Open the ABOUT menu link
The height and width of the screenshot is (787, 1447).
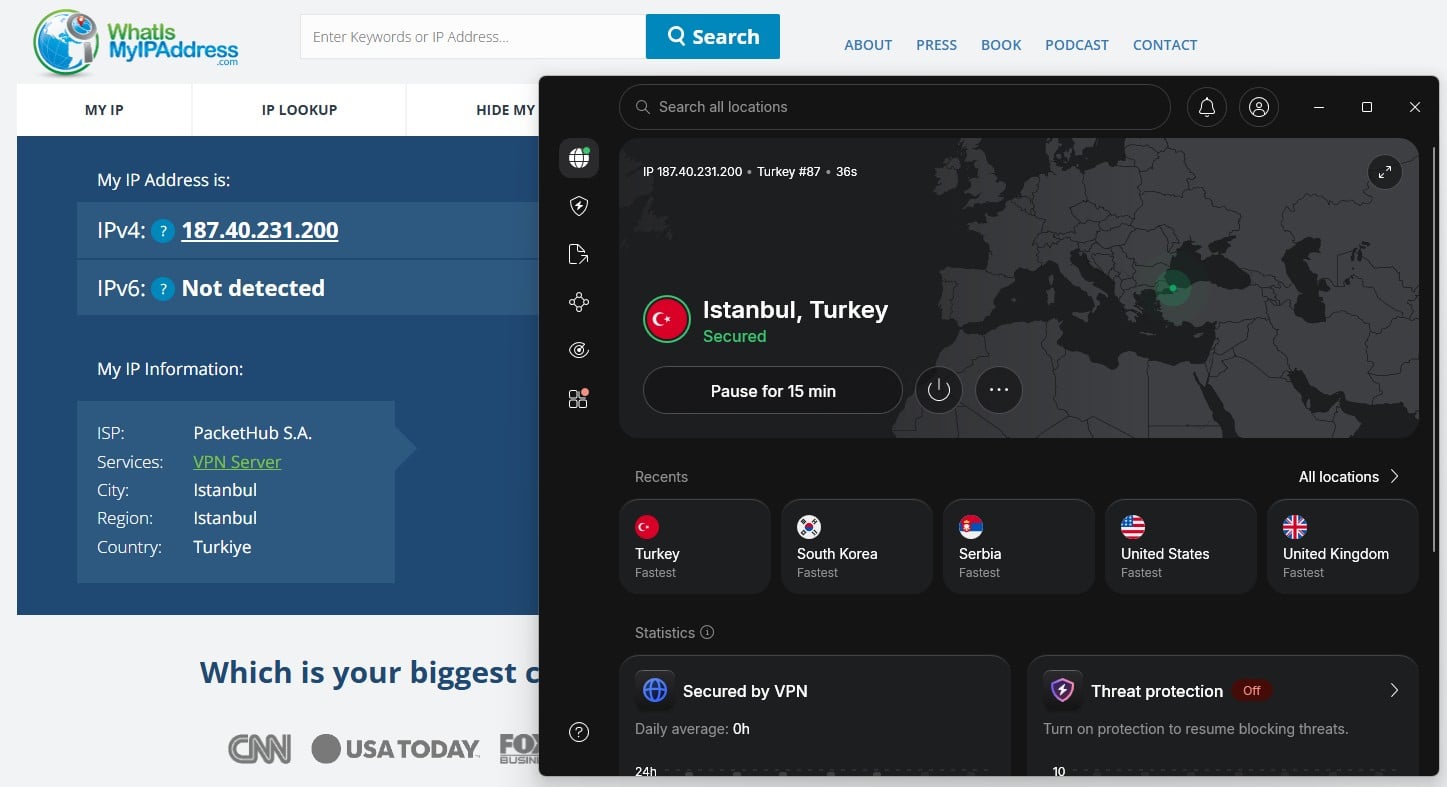868,45
